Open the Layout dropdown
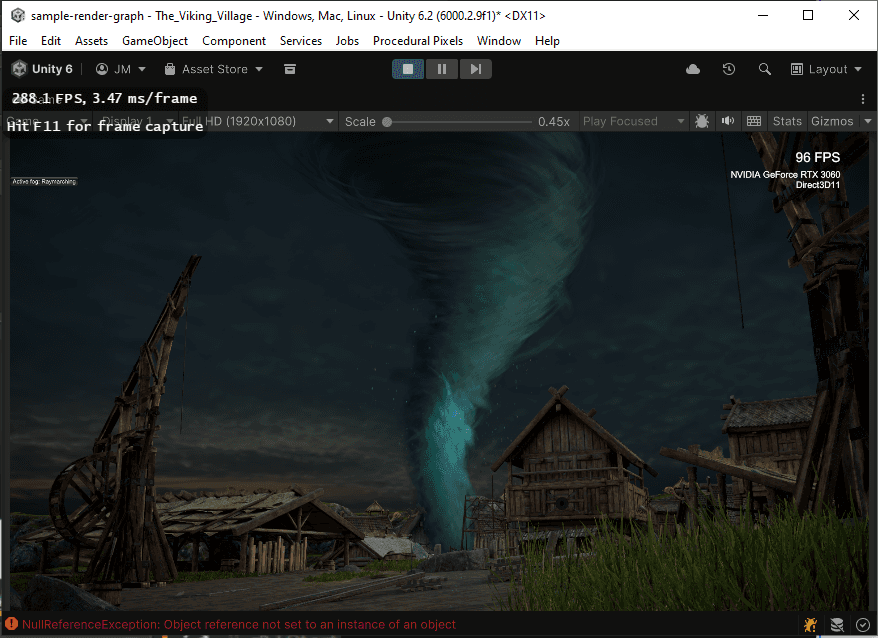878x638 pixels. click(x=826, y=69)
